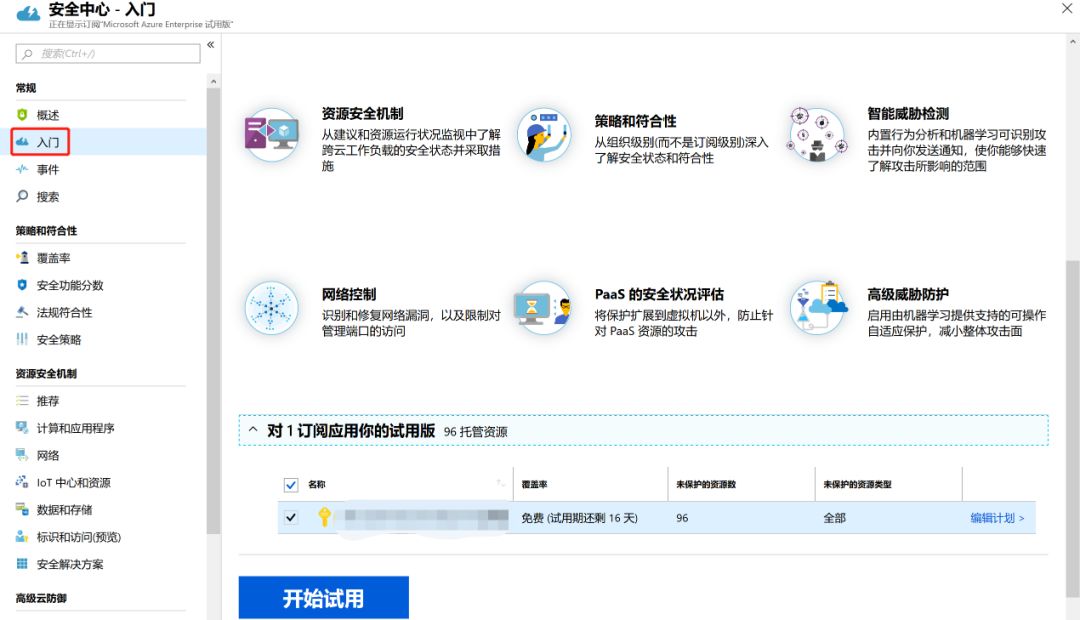Toggle the select-all checkbox beside 名称
1080x620 pixels.
(291, 485)
